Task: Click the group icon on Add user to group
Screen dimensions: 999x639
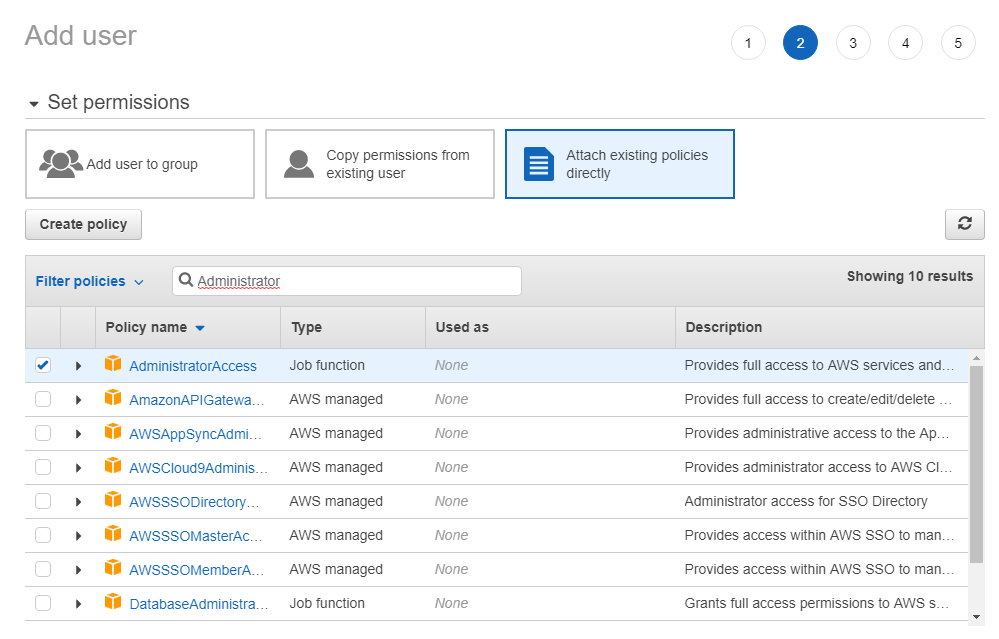Action: click(61, 164)
